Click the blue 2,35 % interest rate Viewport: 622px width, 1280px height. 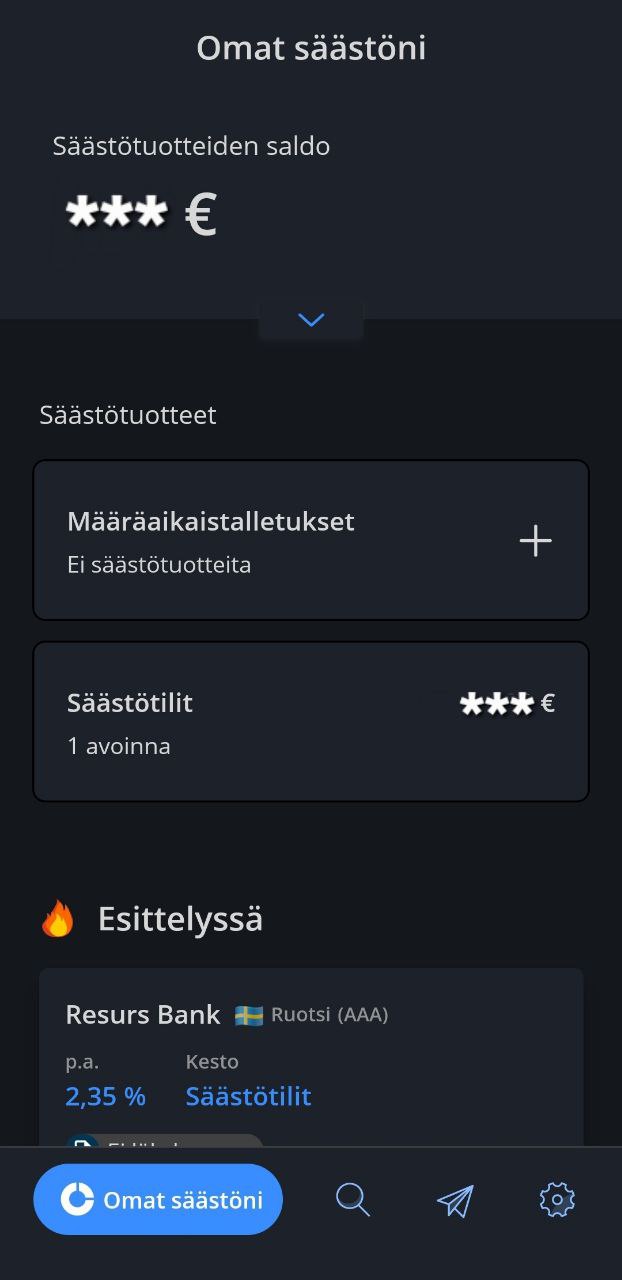105,1096
